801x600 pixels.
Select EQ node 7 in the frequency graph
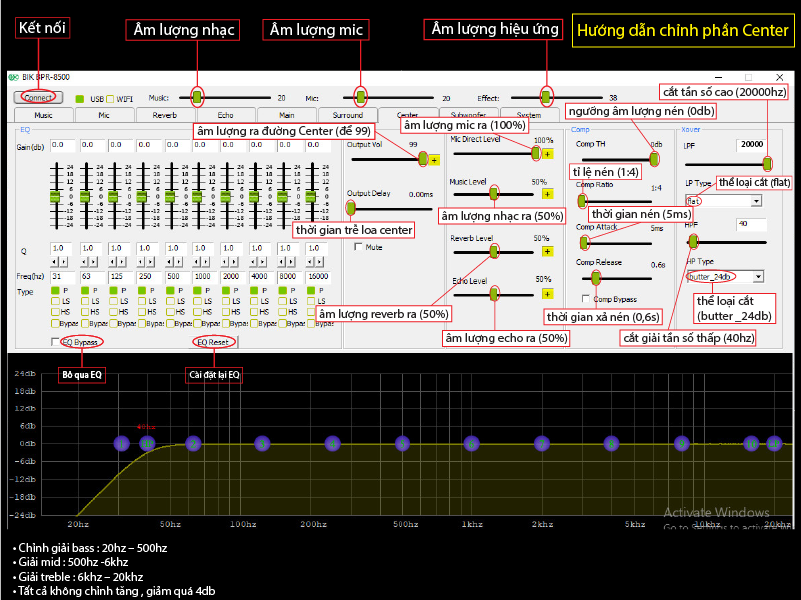(x=541, y=444)
